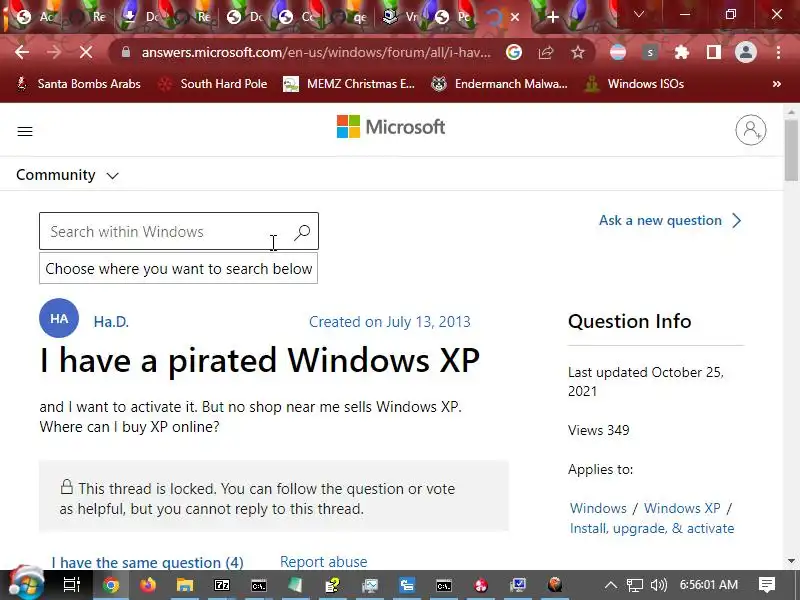Open the tab search dropdown arrow

(x=638, y=15)
